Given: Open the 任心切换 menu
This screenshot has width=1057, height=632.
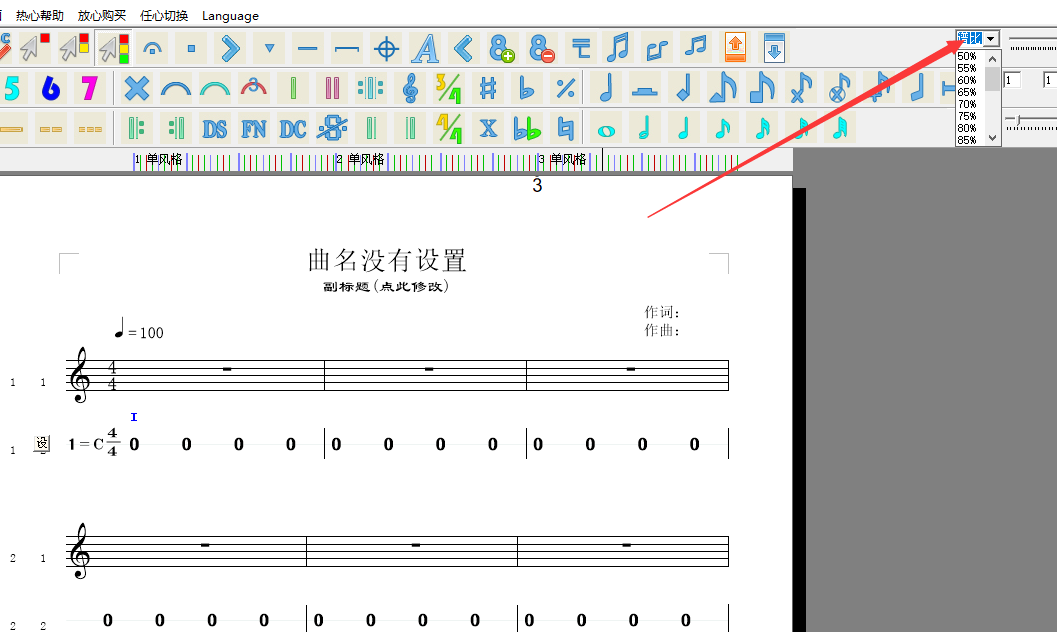Looking at the screenshot, I should (164, 16).
